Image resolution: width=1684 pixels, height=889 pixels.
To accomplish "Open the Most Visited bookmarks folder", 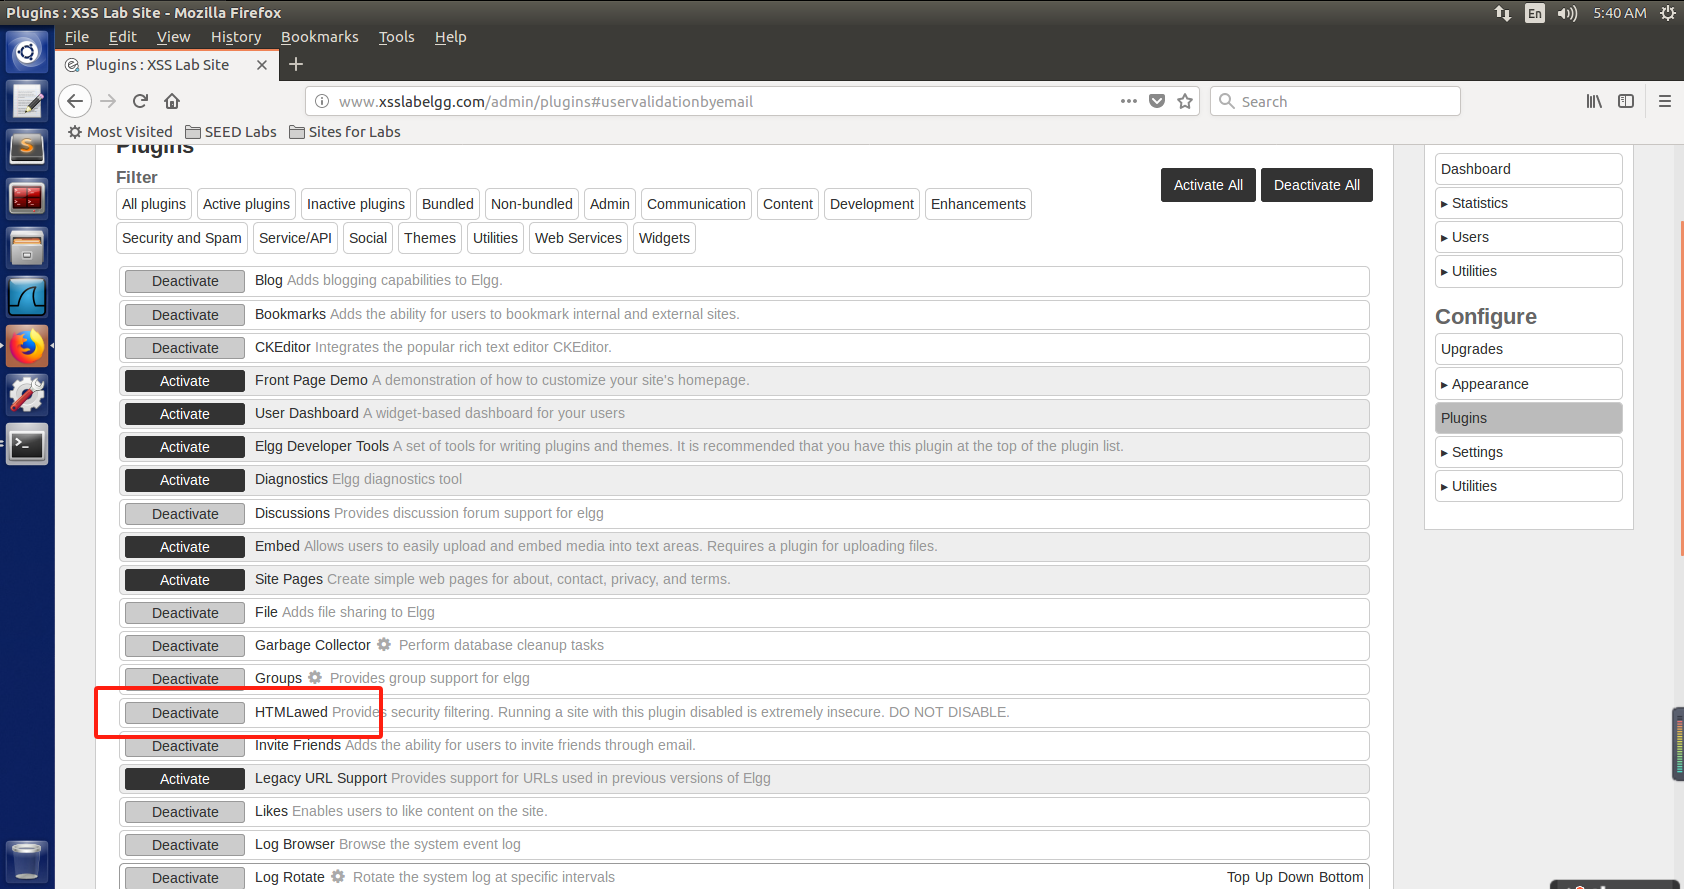I will [x=120, y=132].
